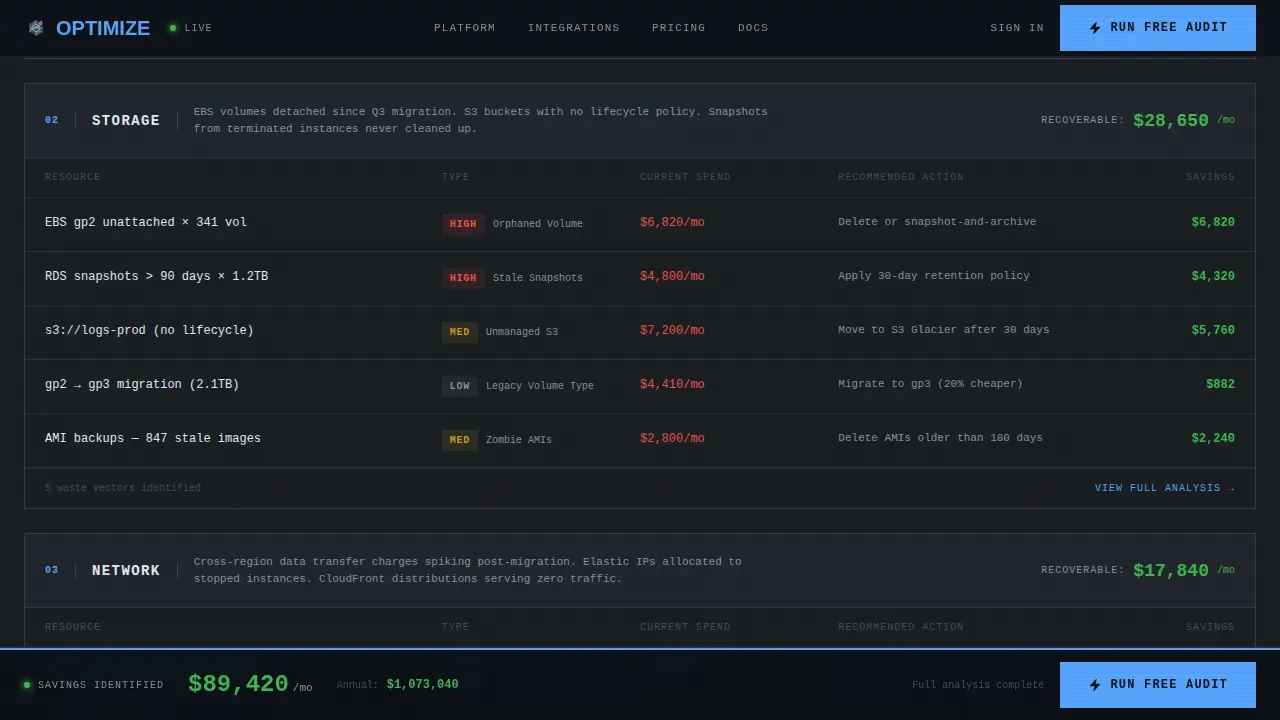The width and height of the screenshot is (1280, 720).
Task: Open the INTEGRATIONS menu item
Action: click(x=574, y=28)
